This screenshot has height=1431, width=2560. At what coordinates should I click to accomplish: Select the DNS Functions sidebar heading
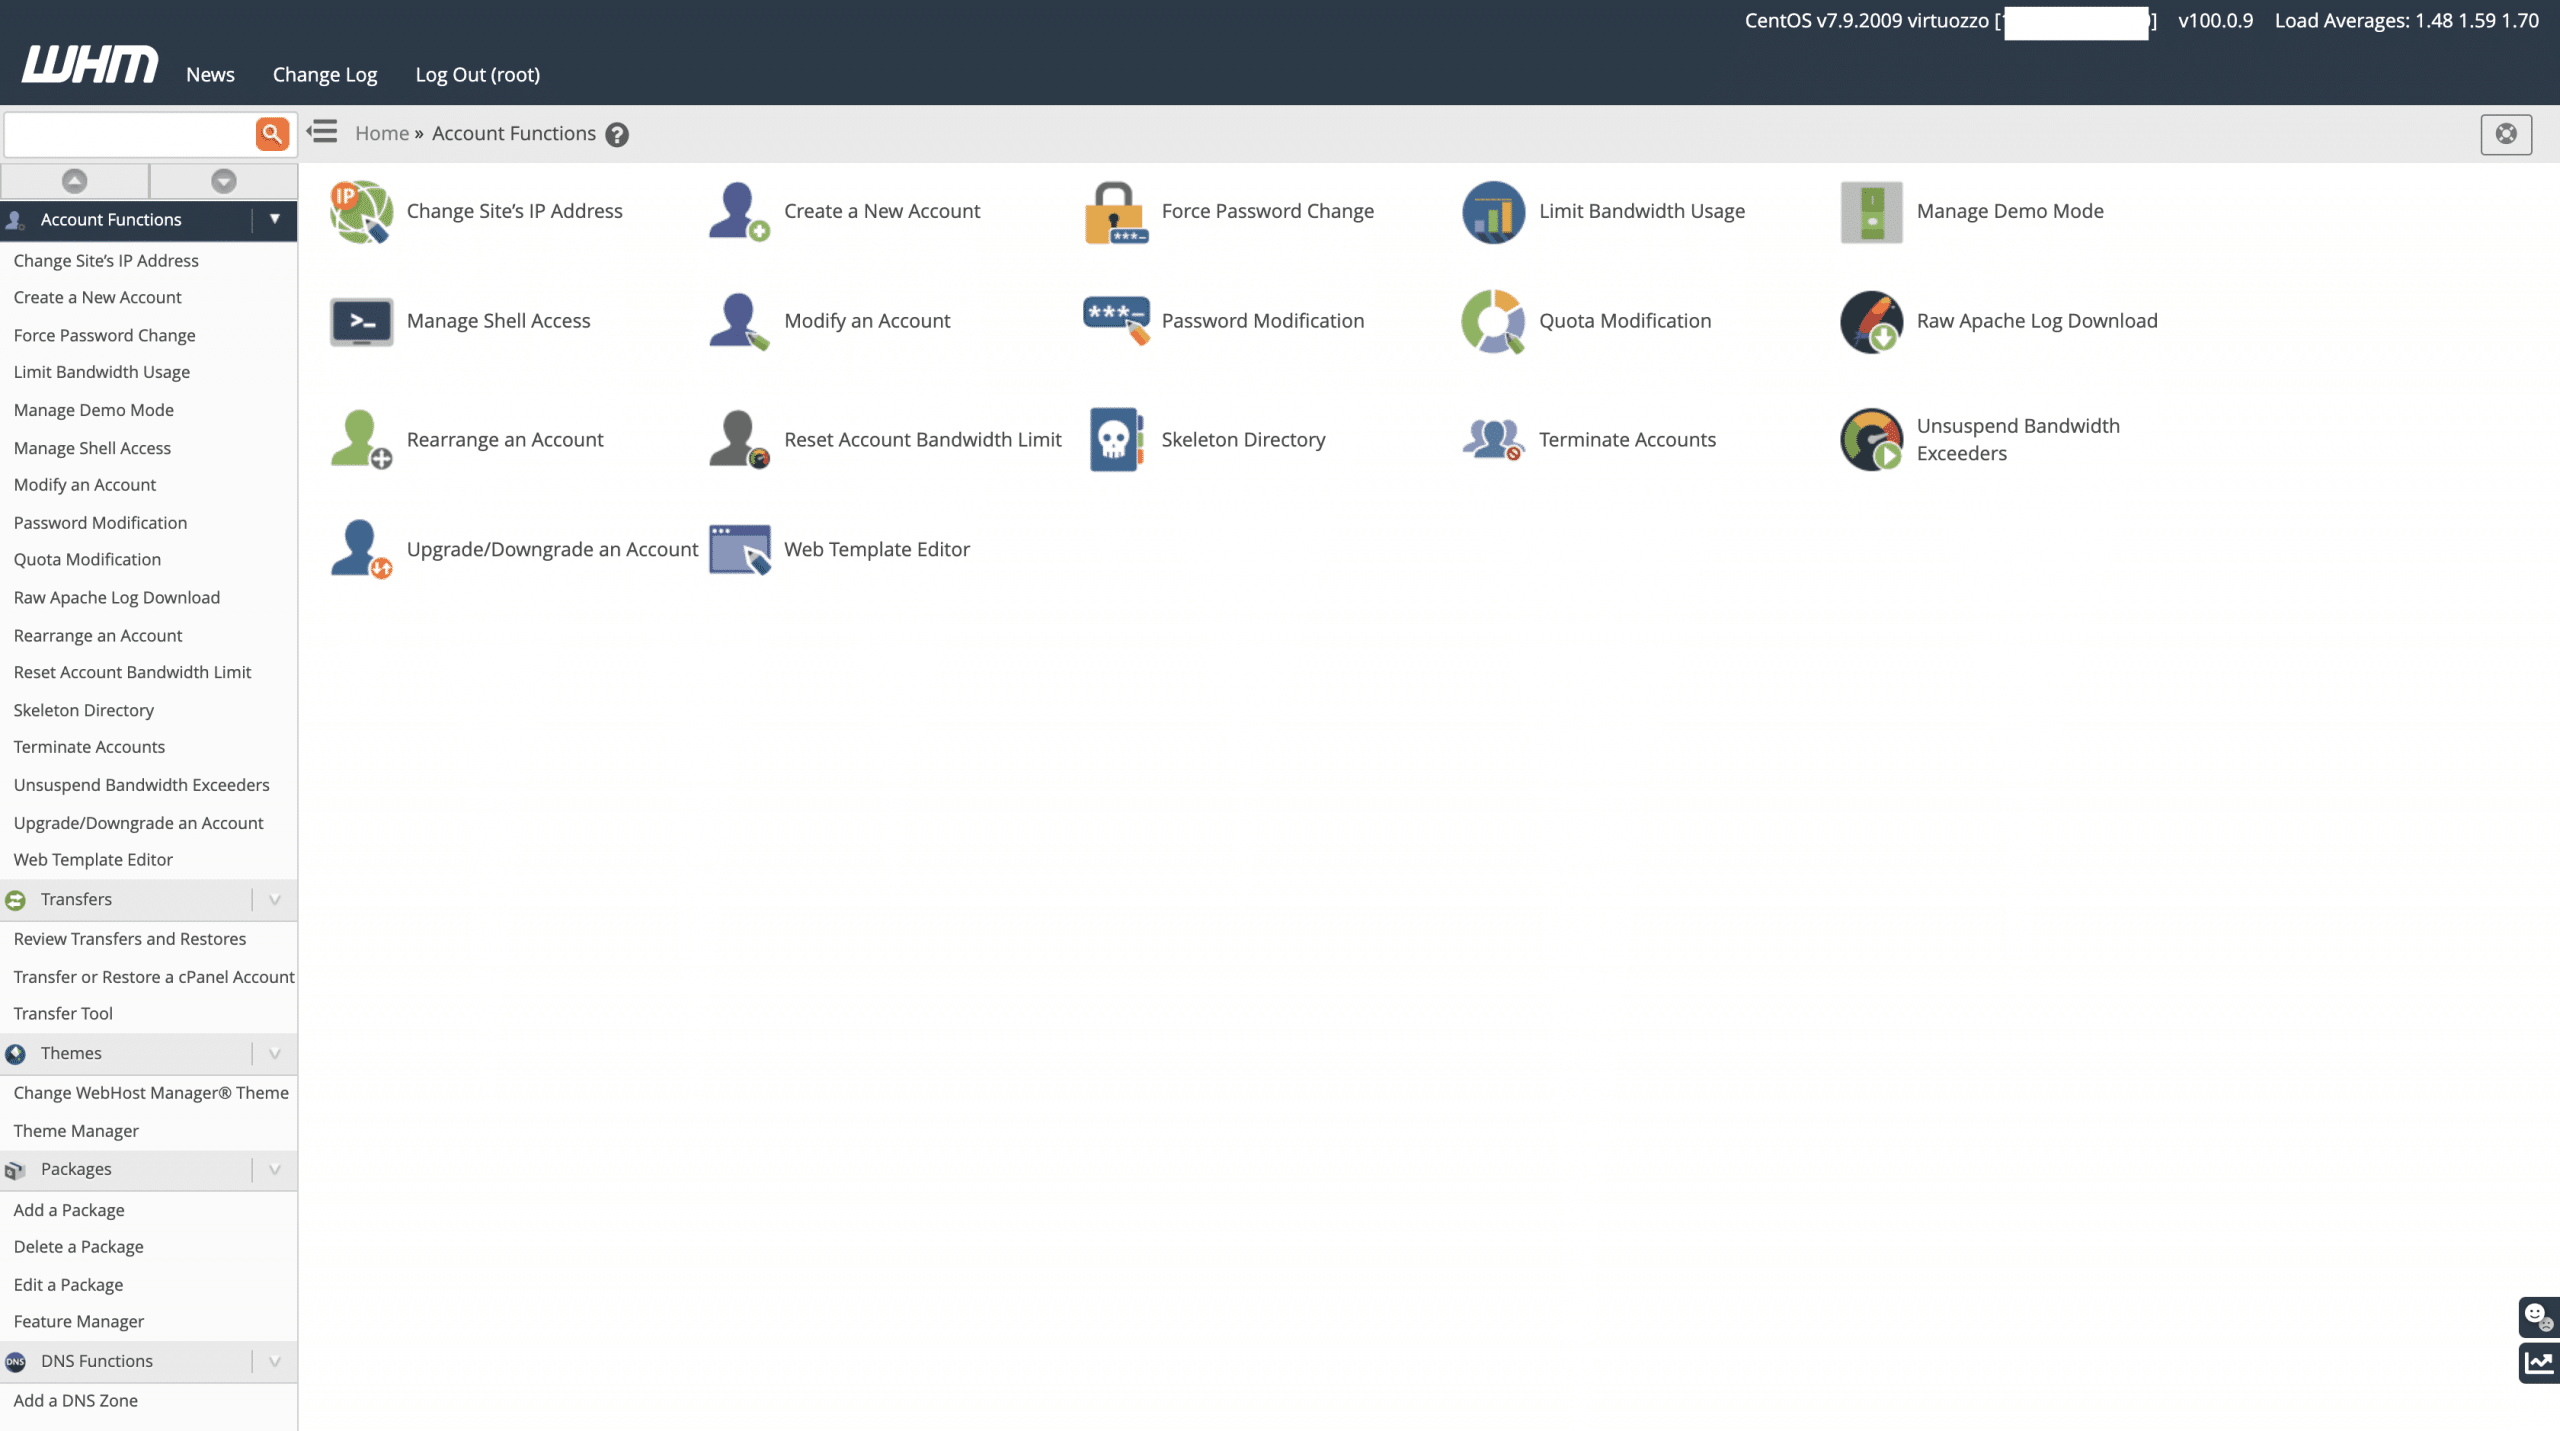point(97,1361)
